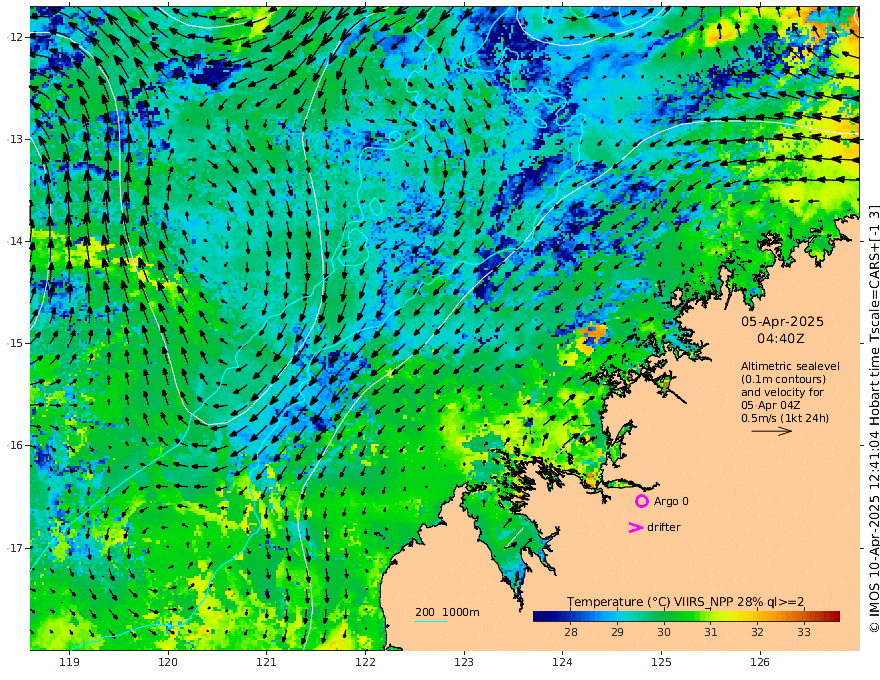
Task: Click the cyan 200m isobath legend line
Action: click(x=431, y=621)
